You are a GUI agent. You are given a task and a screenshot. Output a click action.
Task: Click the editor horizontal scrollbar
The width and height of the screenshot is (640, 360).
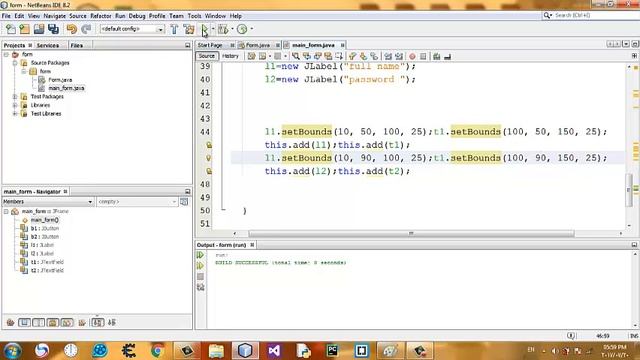pyautogui.click(x=411, y=233)
